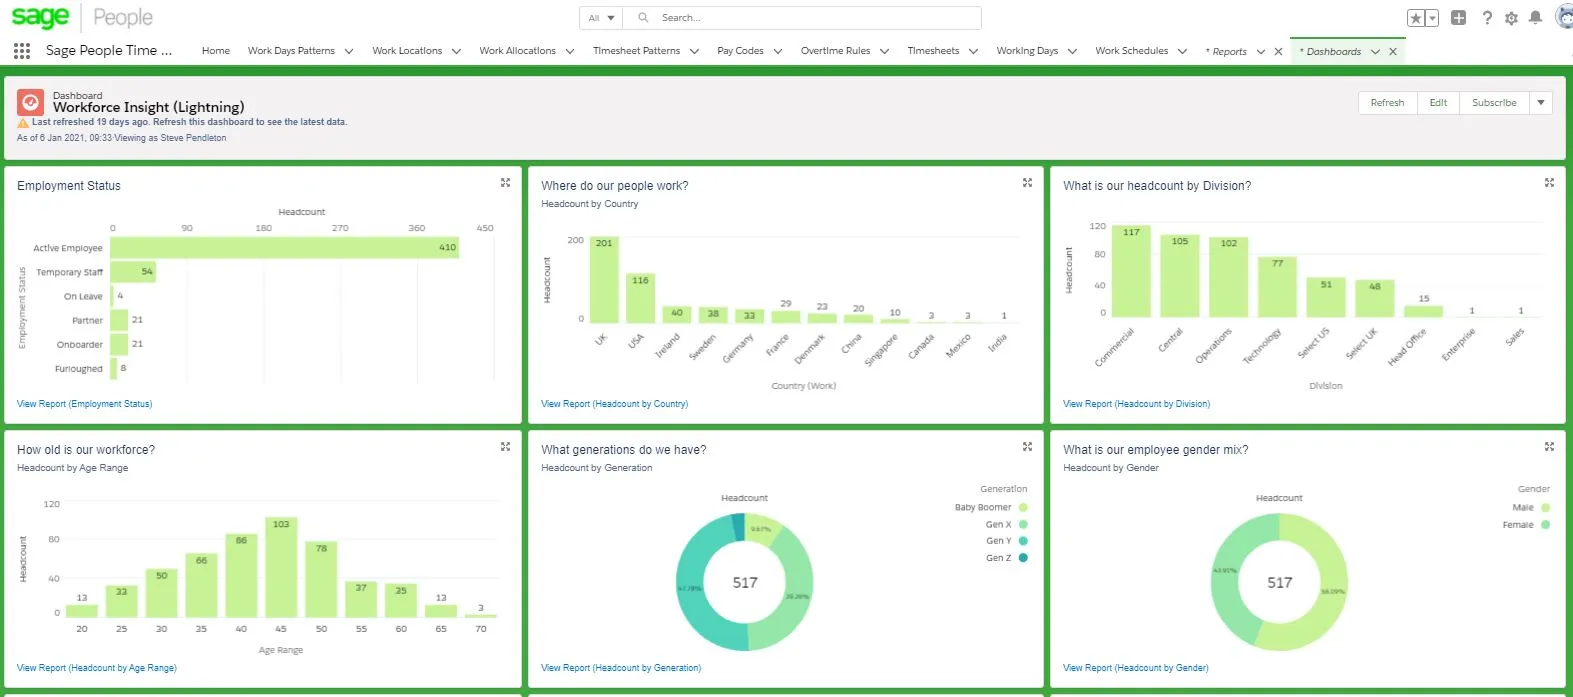
Task: Open the Notifications bell icon
Action: [1535, 18]
